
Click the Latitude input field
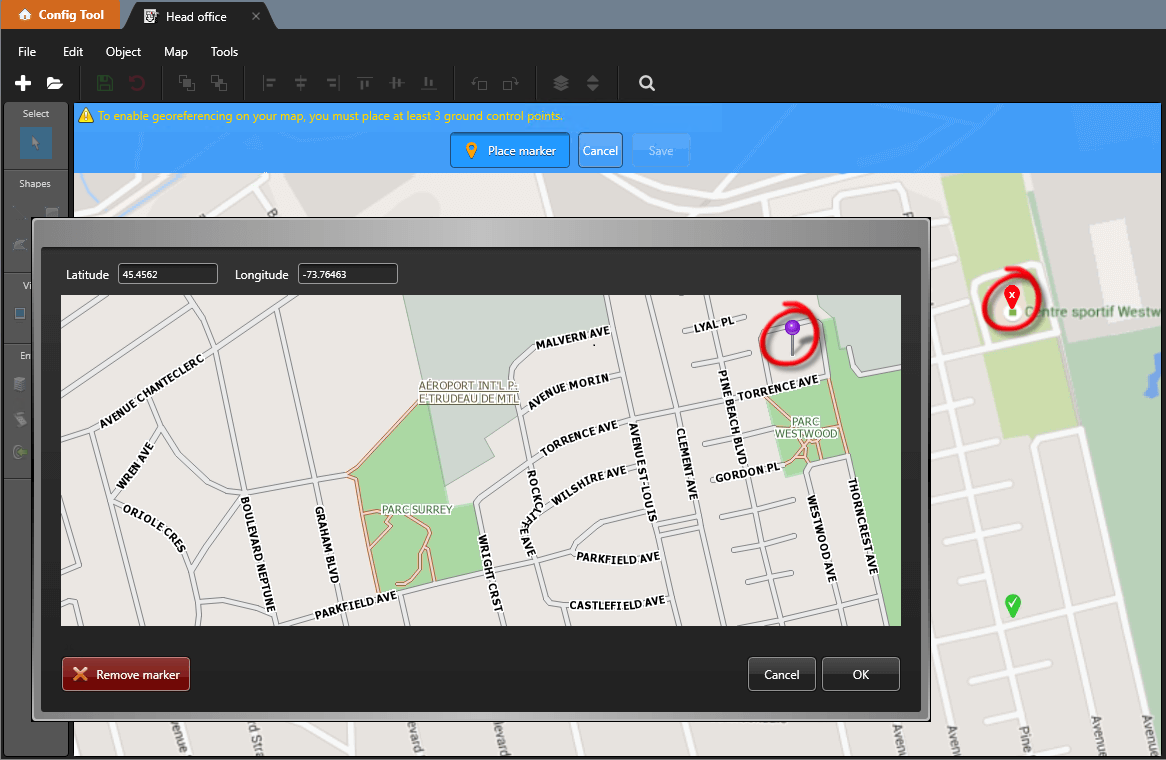point(167,274)
